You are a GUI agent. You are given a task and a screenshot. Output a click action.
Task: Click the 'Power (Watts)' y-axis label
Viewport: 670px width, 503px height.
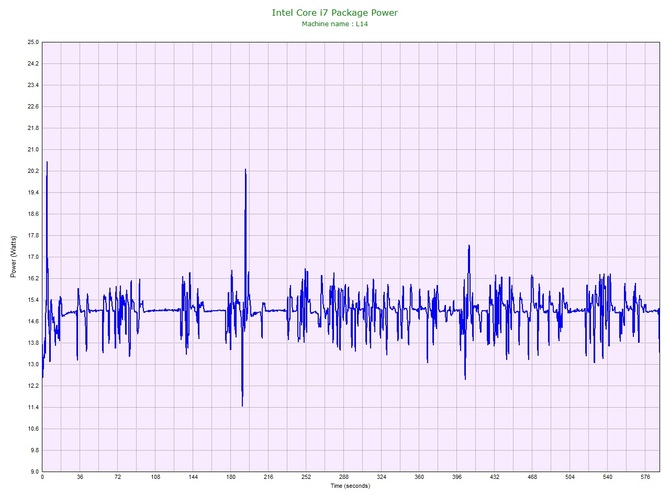(13, 256)
